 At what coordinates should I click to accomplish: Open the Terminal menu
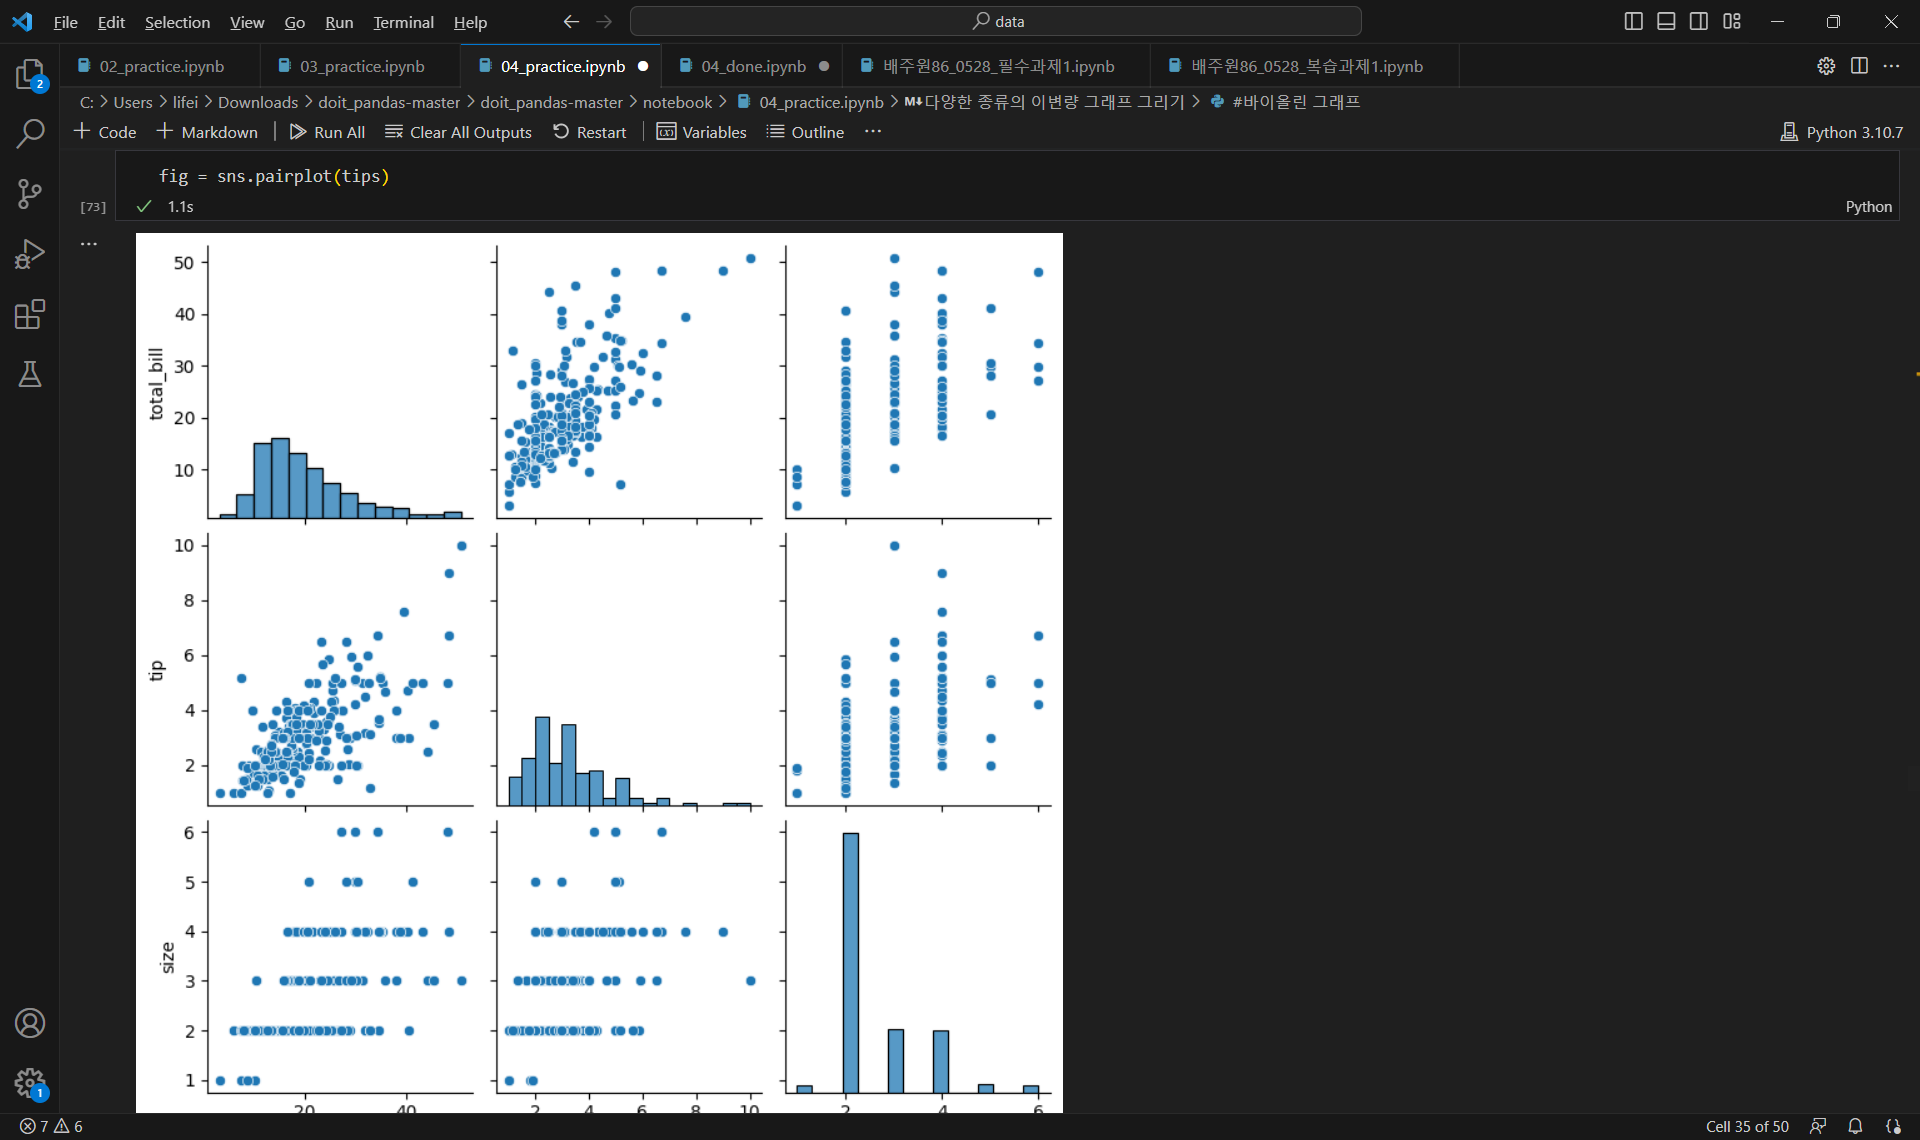[403, 22]
